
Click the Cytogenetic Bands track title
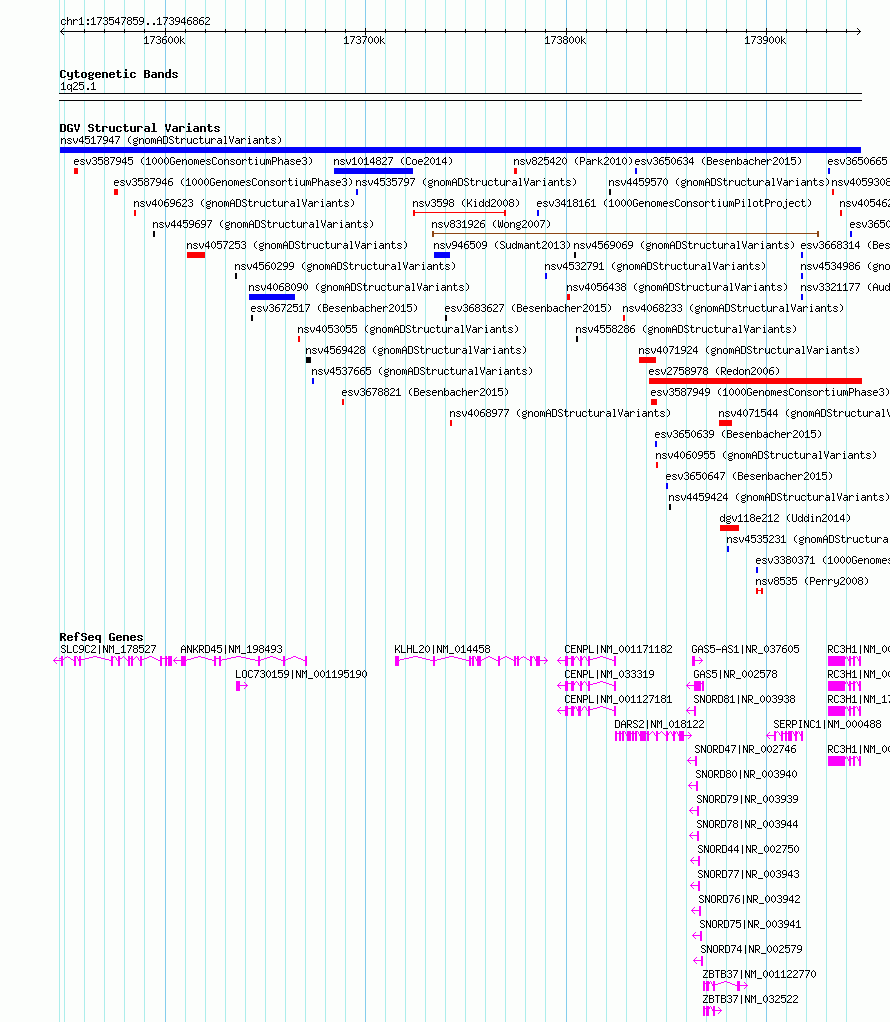click(x=119, y=74)
